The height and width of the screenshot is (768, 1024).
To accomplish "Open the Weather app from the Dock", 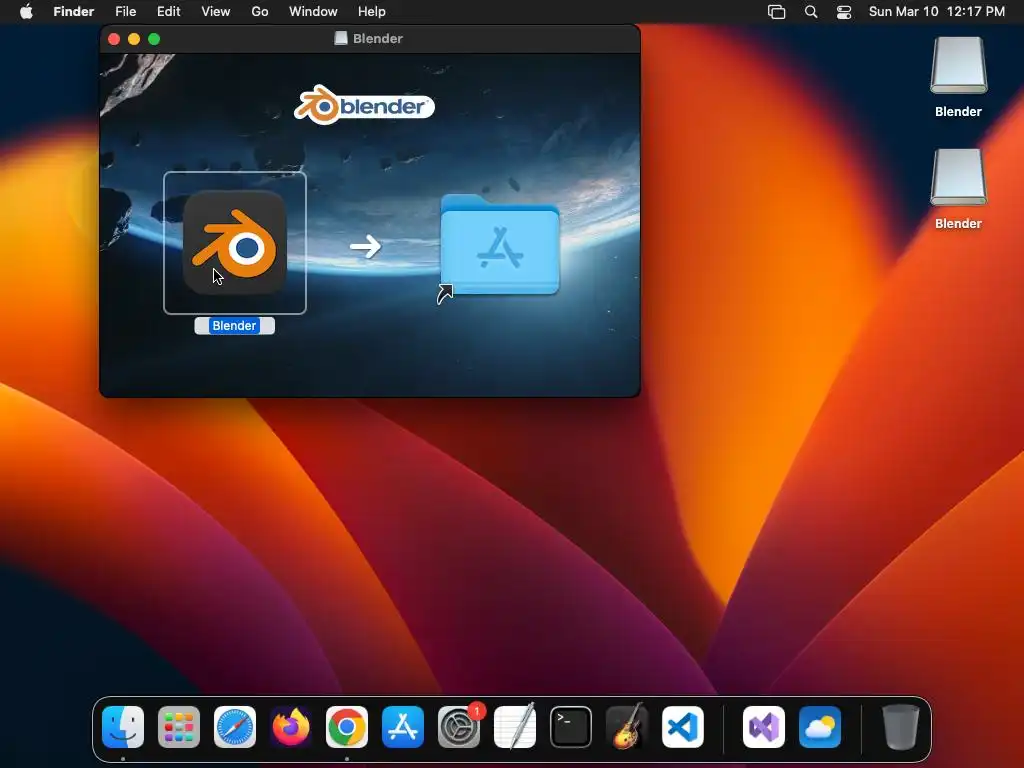I will tap(820, 727).
